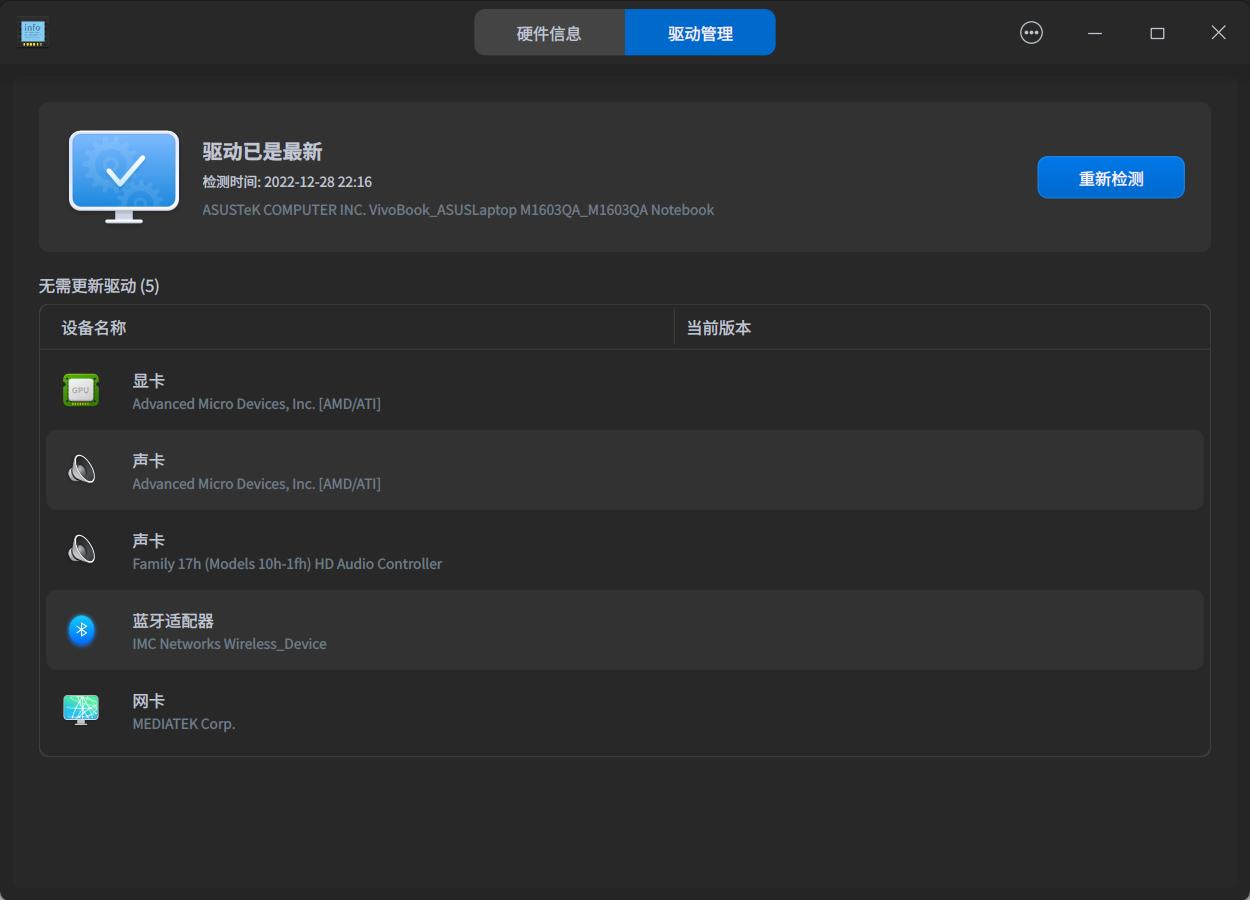The width and height of the screenshot is (1250, 900).
Task: Click the GPU icon next to 显卡
Action: [81, 390]
